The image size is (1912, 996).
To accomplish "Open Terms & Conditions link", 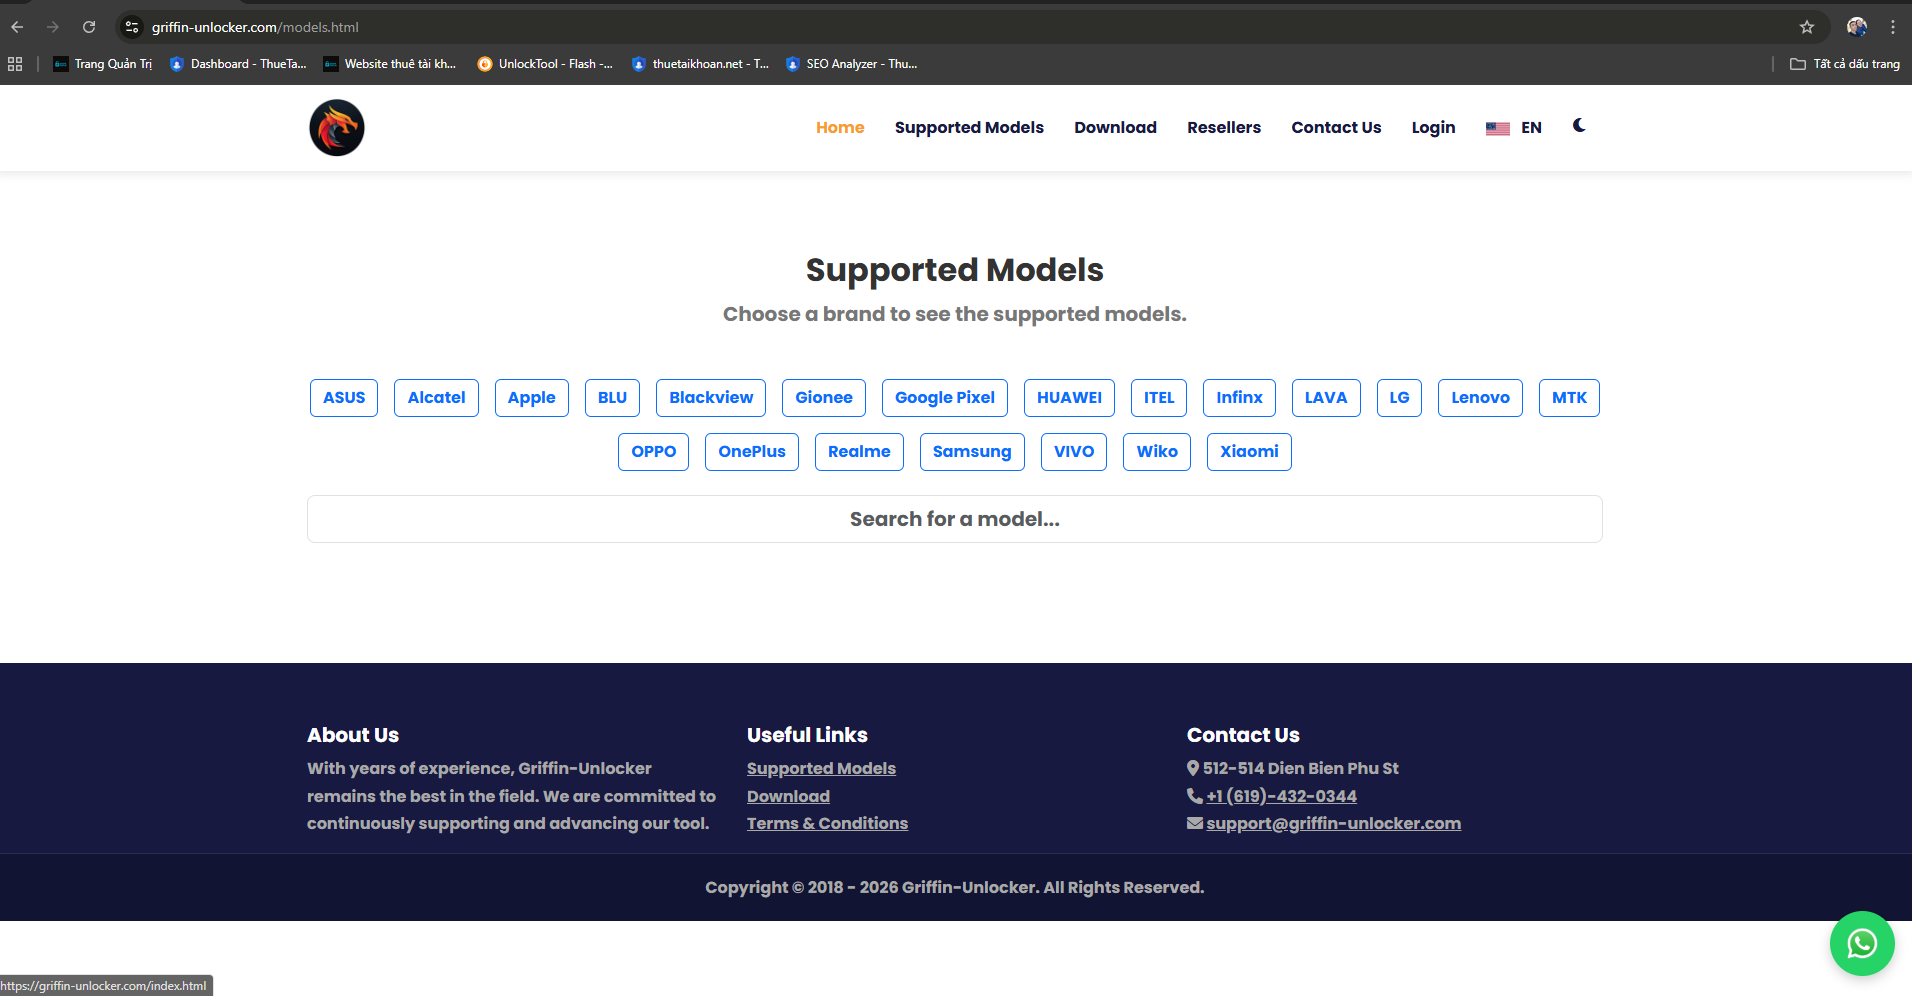I will [x=827, y=823].
